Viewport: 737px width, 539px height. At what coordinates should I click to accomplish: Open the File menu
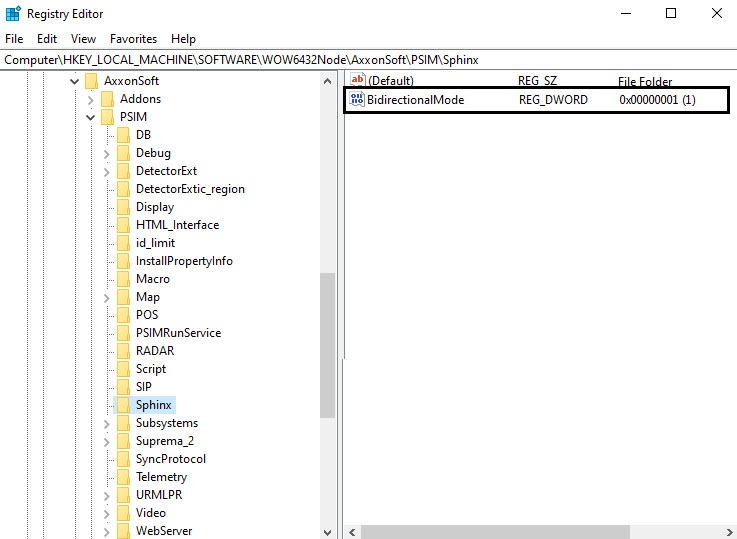(x=14, y=39)
